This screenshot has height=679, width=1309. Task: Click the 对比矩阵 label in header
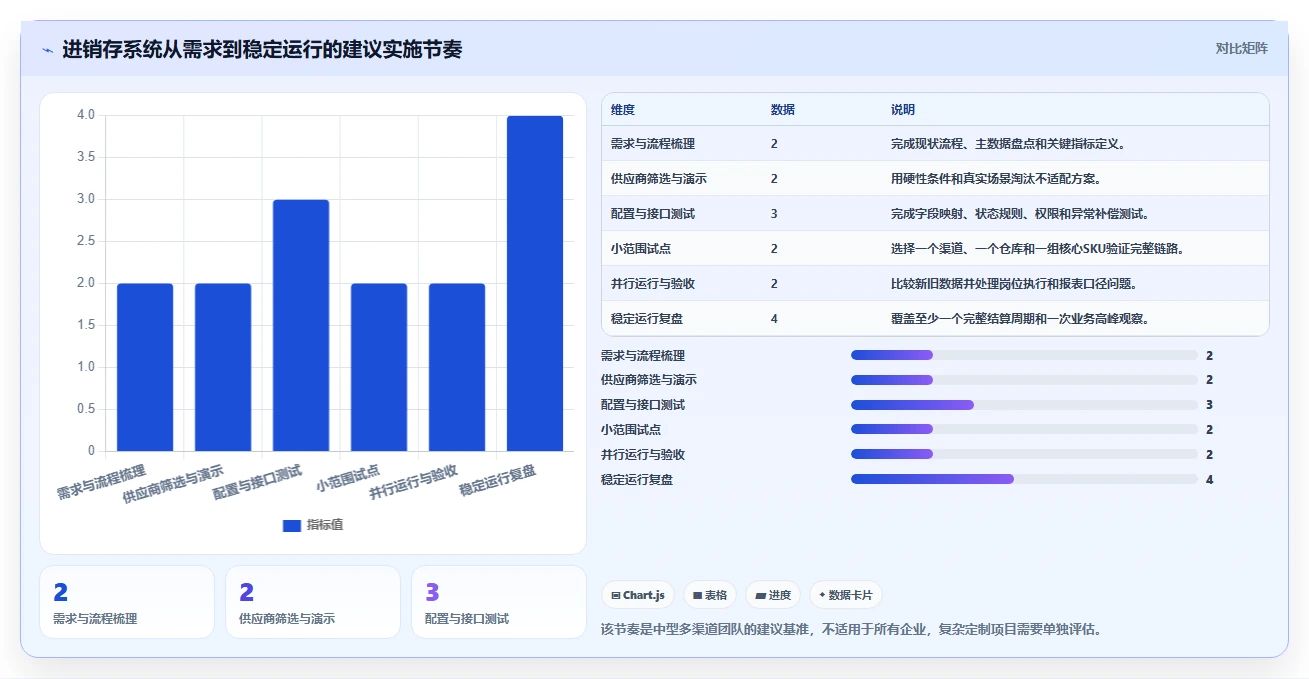[x=1241, y=48]
